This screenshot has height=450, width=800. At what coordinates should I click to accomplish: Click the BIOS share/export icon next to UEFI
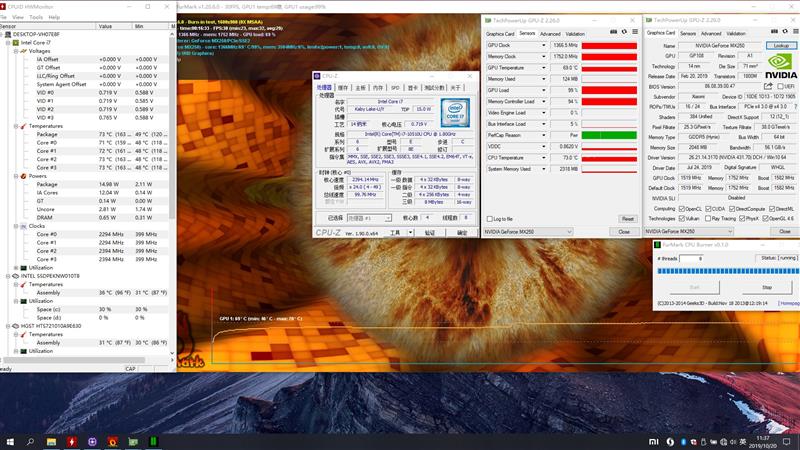(768, 86)
